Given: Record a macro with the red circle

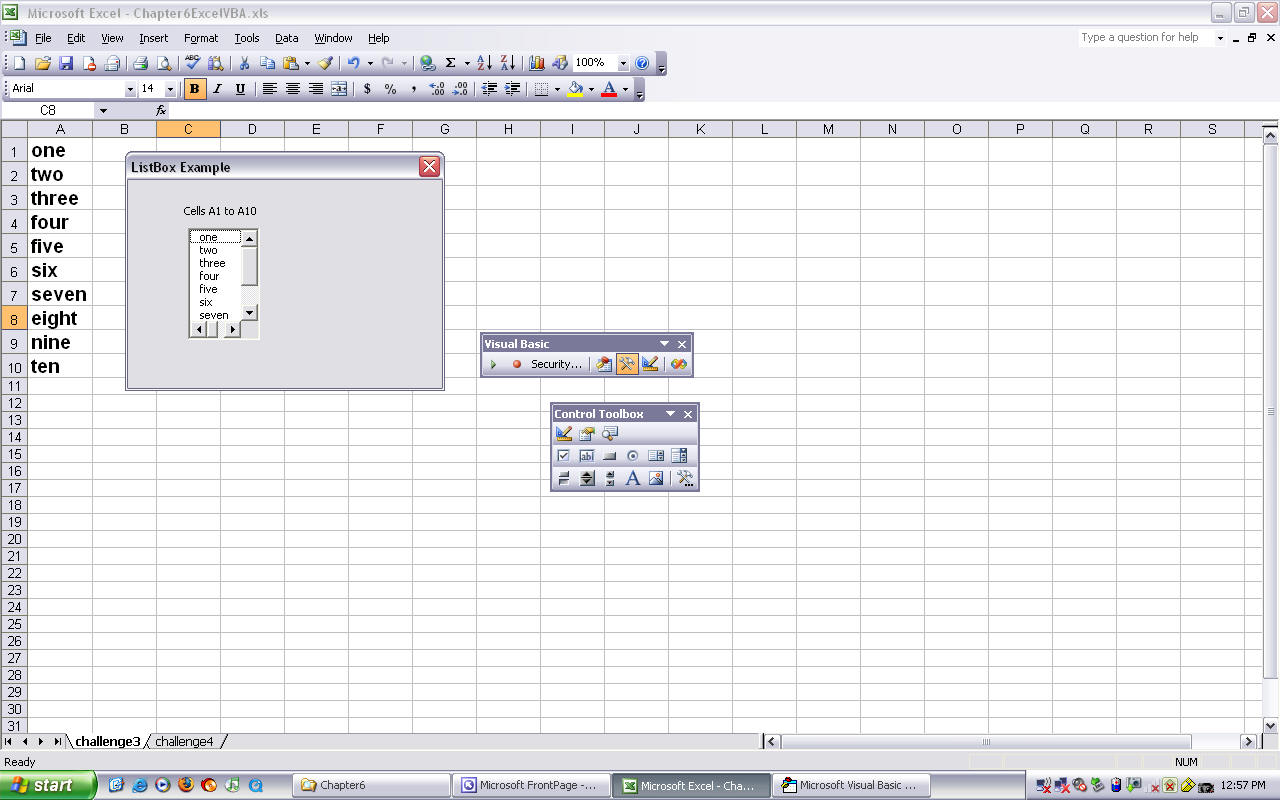Looking at the screenshot, I should click(517, 364).
